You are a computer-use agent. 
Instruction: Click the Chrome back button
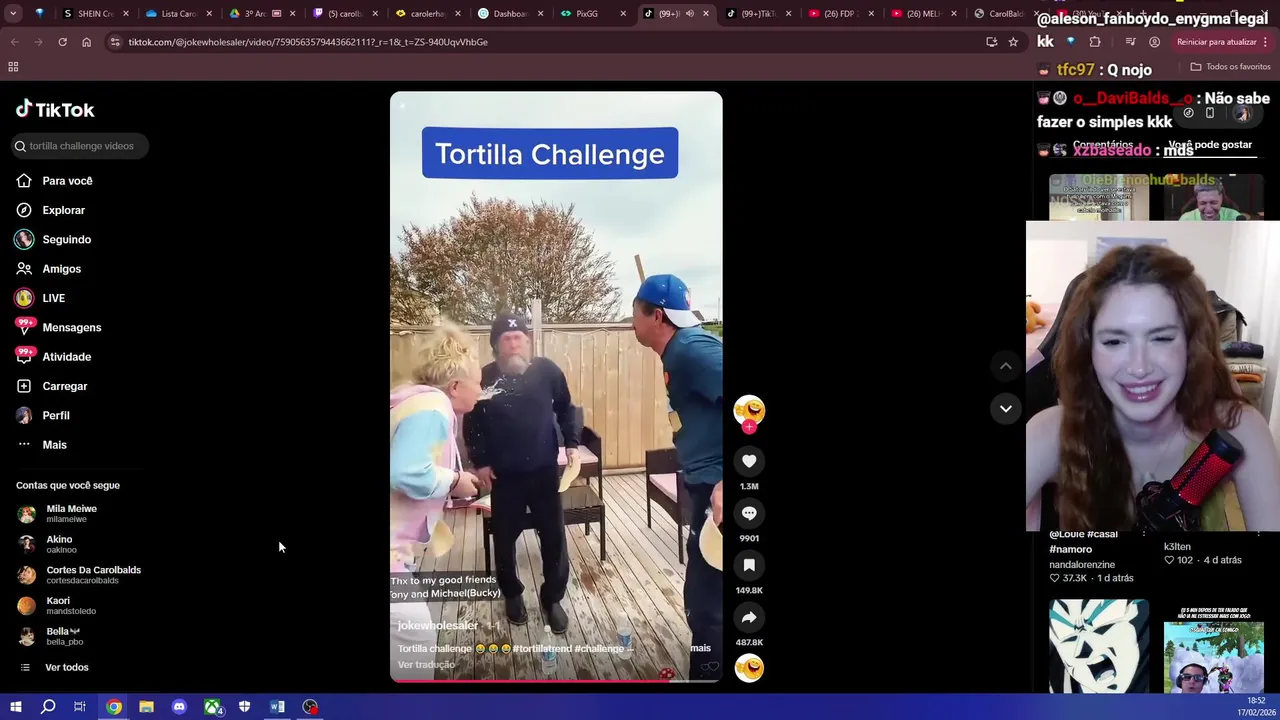(x=14, y=42)
